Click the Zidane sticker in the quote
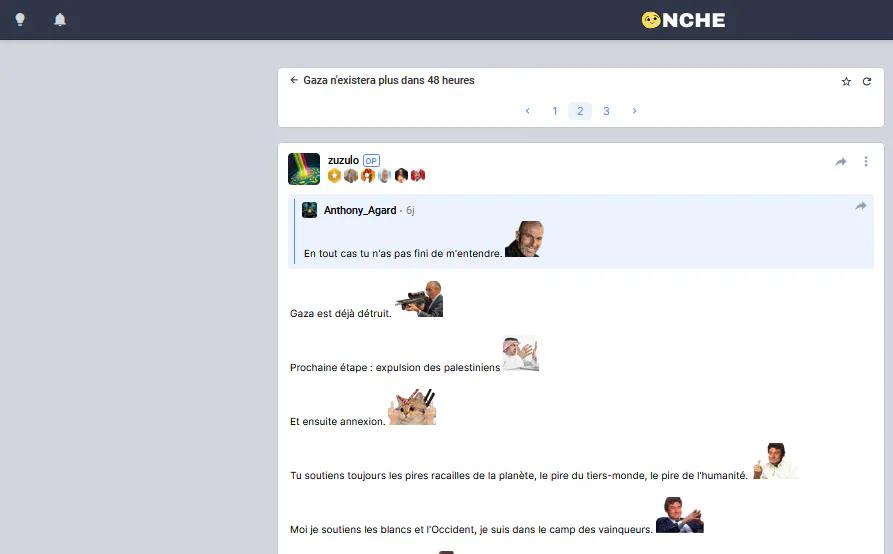Screen dimensions: 893x554 pos(525,239)
